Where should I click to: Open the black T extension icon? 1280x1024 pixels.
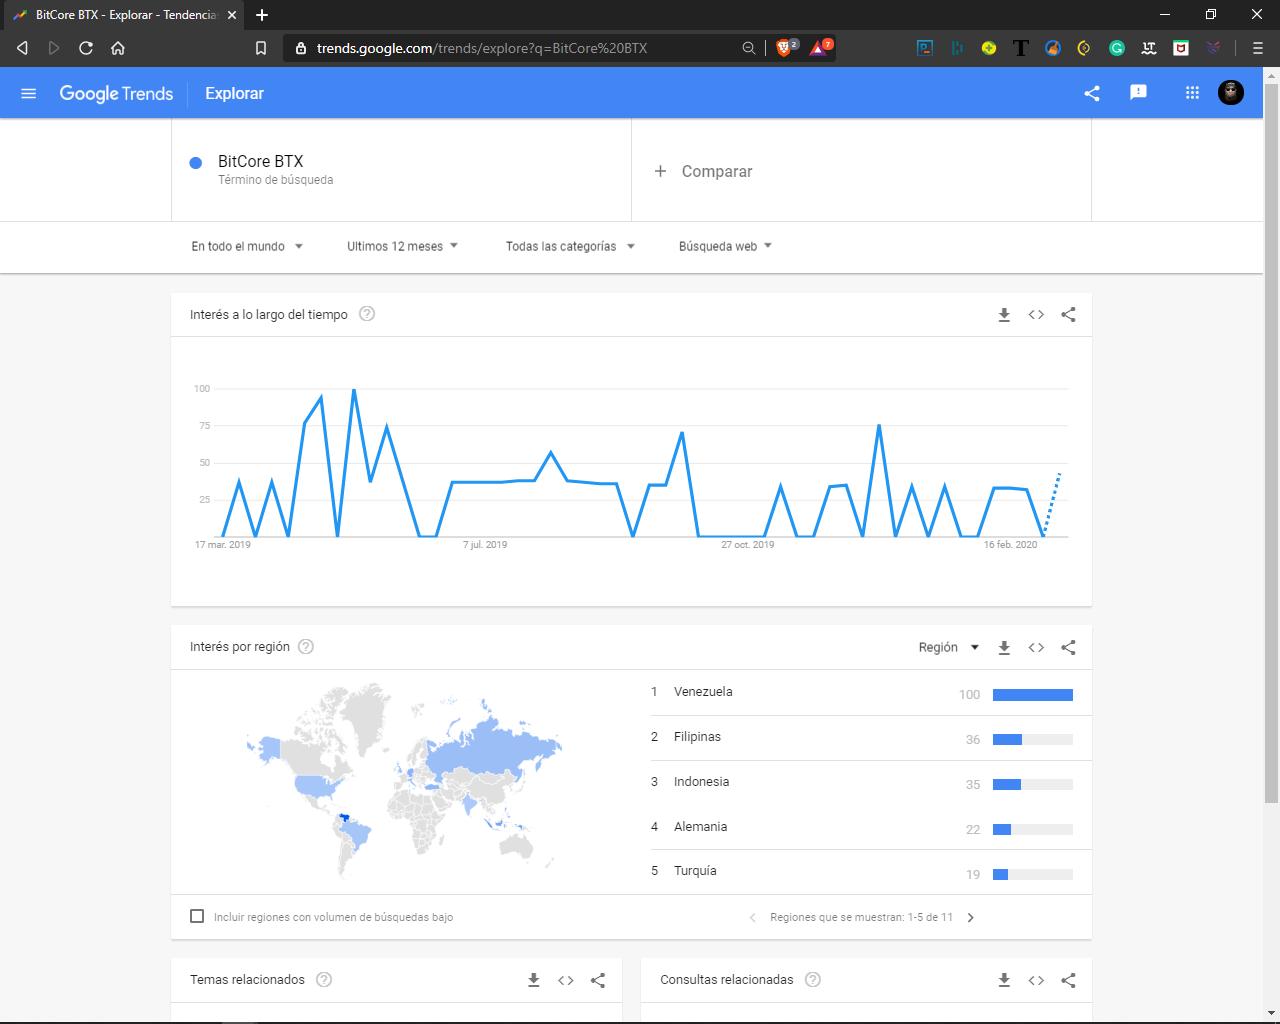1021,48
